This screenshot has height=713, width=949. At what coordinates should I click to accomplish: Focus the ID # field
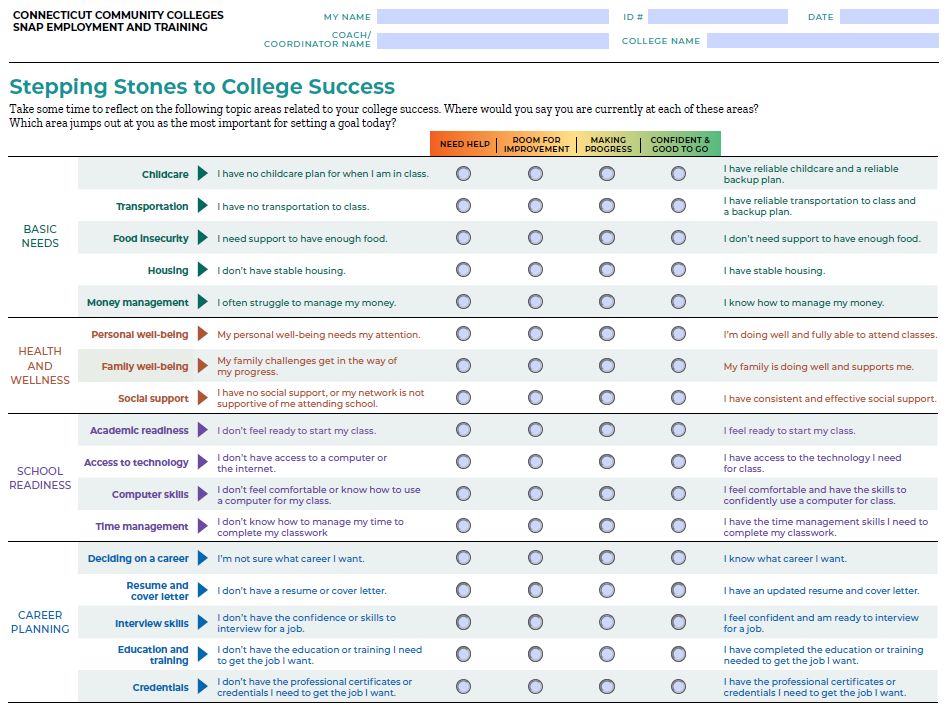click(718, 17)
